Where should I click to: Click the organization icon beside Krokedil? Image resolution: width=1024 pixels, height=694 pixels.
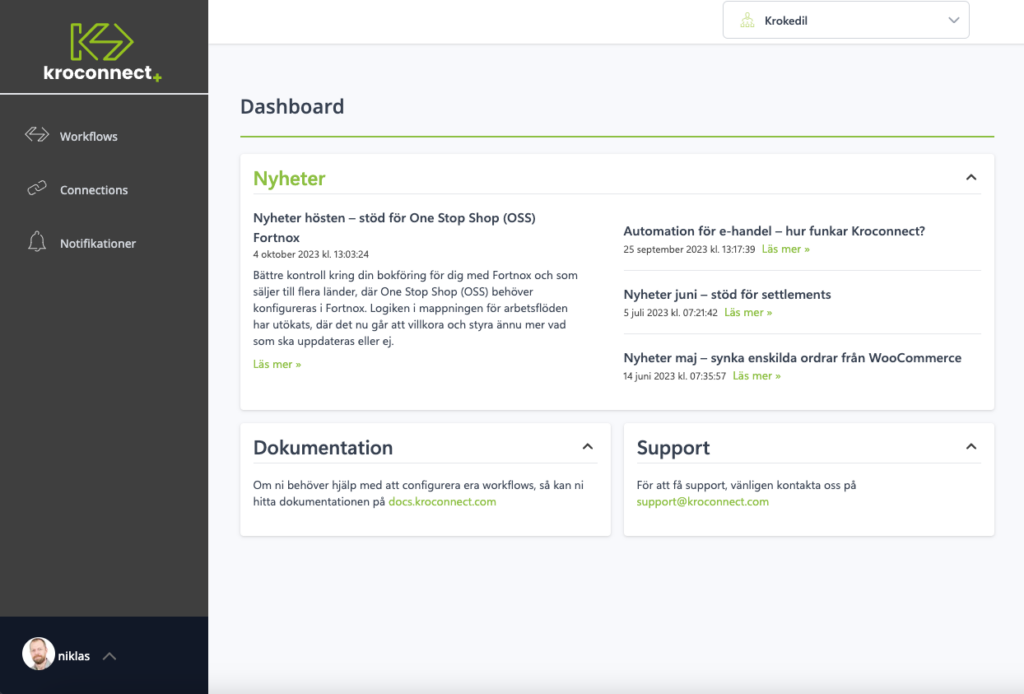746,20
